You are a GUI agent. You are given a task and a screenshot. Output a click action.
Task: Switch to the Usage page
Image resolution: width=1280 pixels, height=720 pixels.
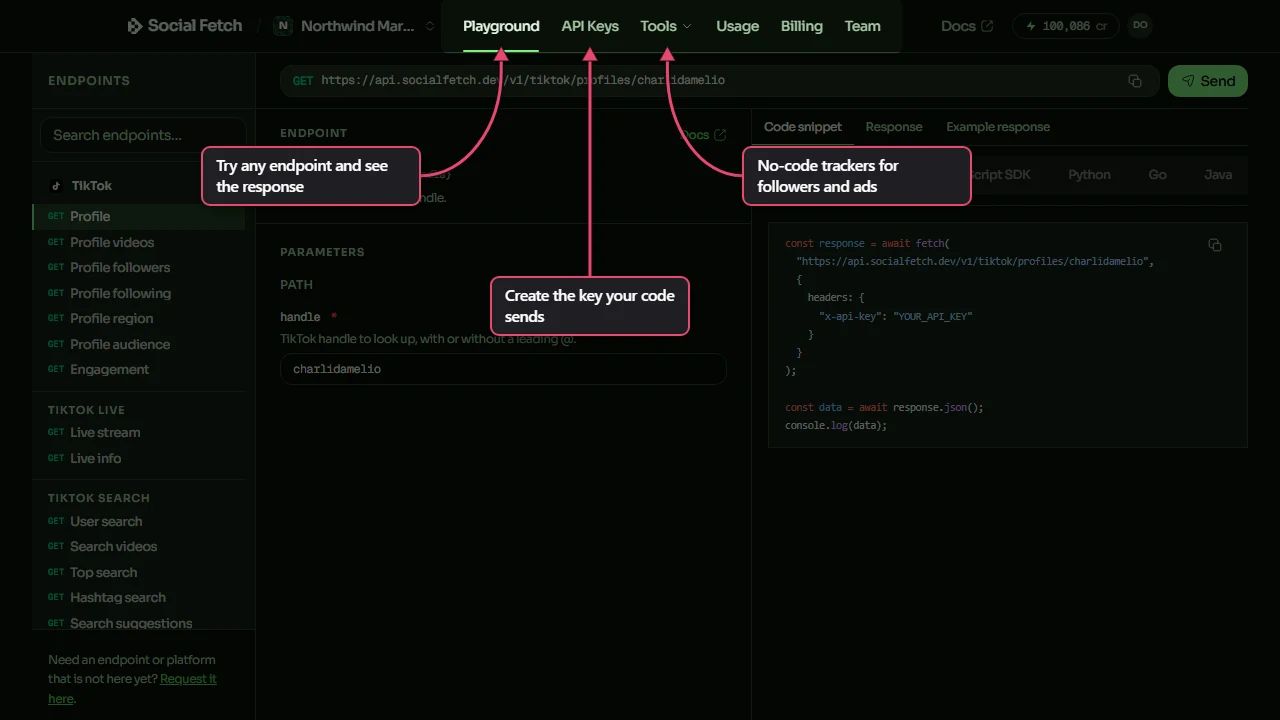pos(738,26)
